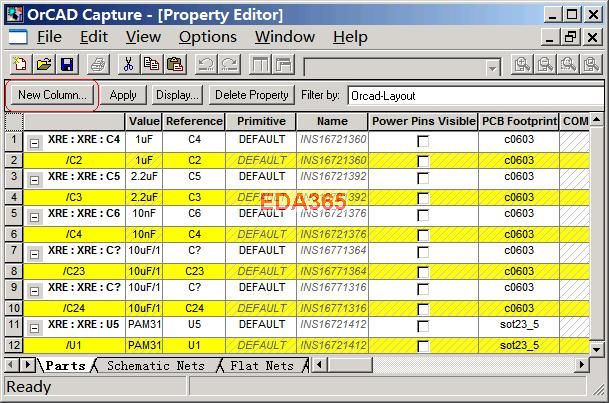Click the tab scroll left arrow
Screen dimensions: 609x403
(11, 365)
